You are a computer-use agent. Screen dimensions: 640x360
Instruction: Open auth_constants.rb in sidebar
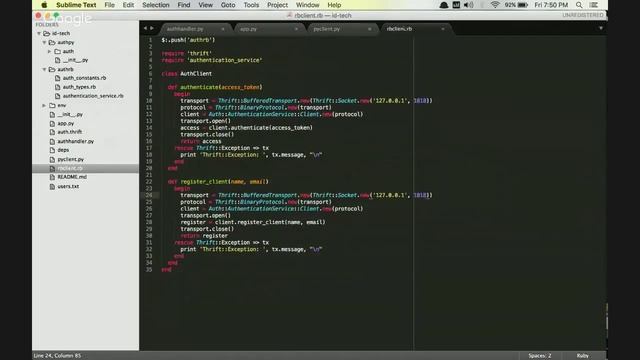pos(84,78)
